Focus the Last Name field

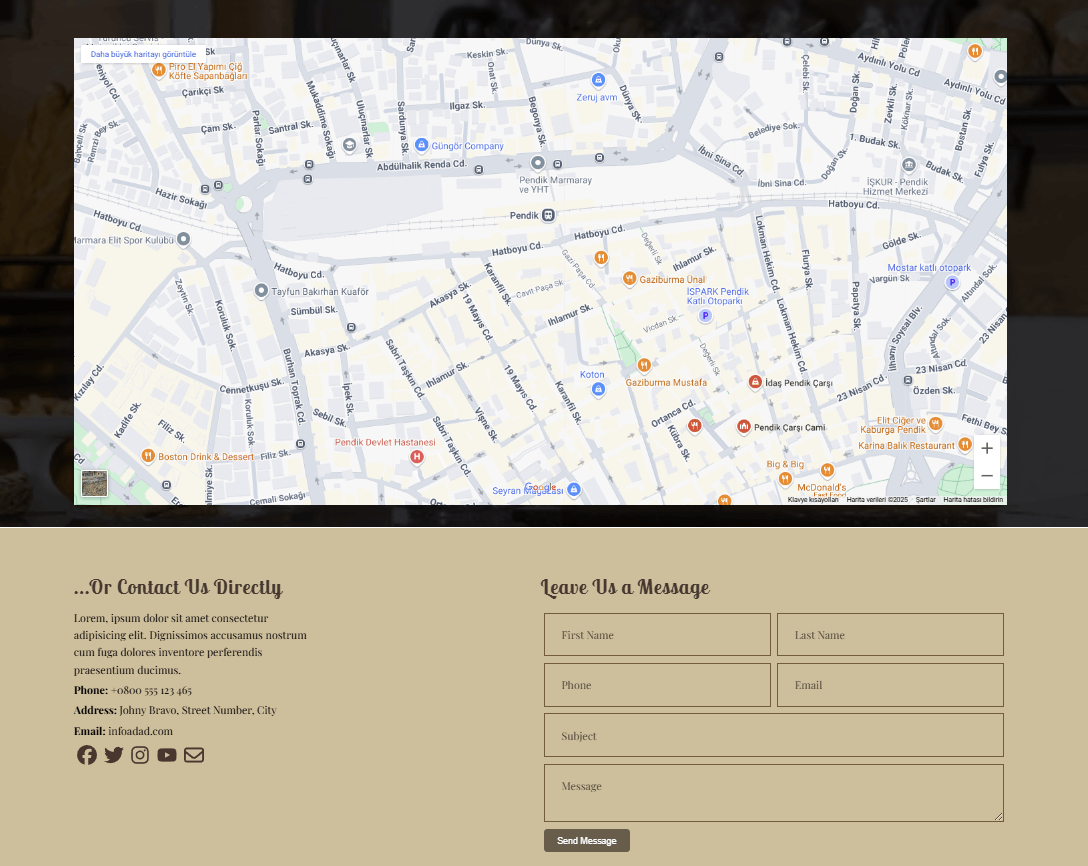point(890,634)
